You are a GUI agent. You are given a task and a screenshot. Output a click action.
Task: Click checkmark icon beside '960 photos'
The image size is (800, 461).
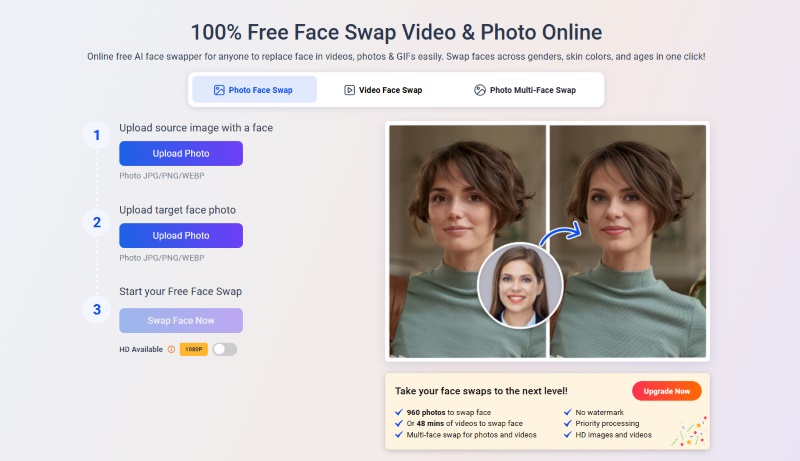tap(399, 412)
